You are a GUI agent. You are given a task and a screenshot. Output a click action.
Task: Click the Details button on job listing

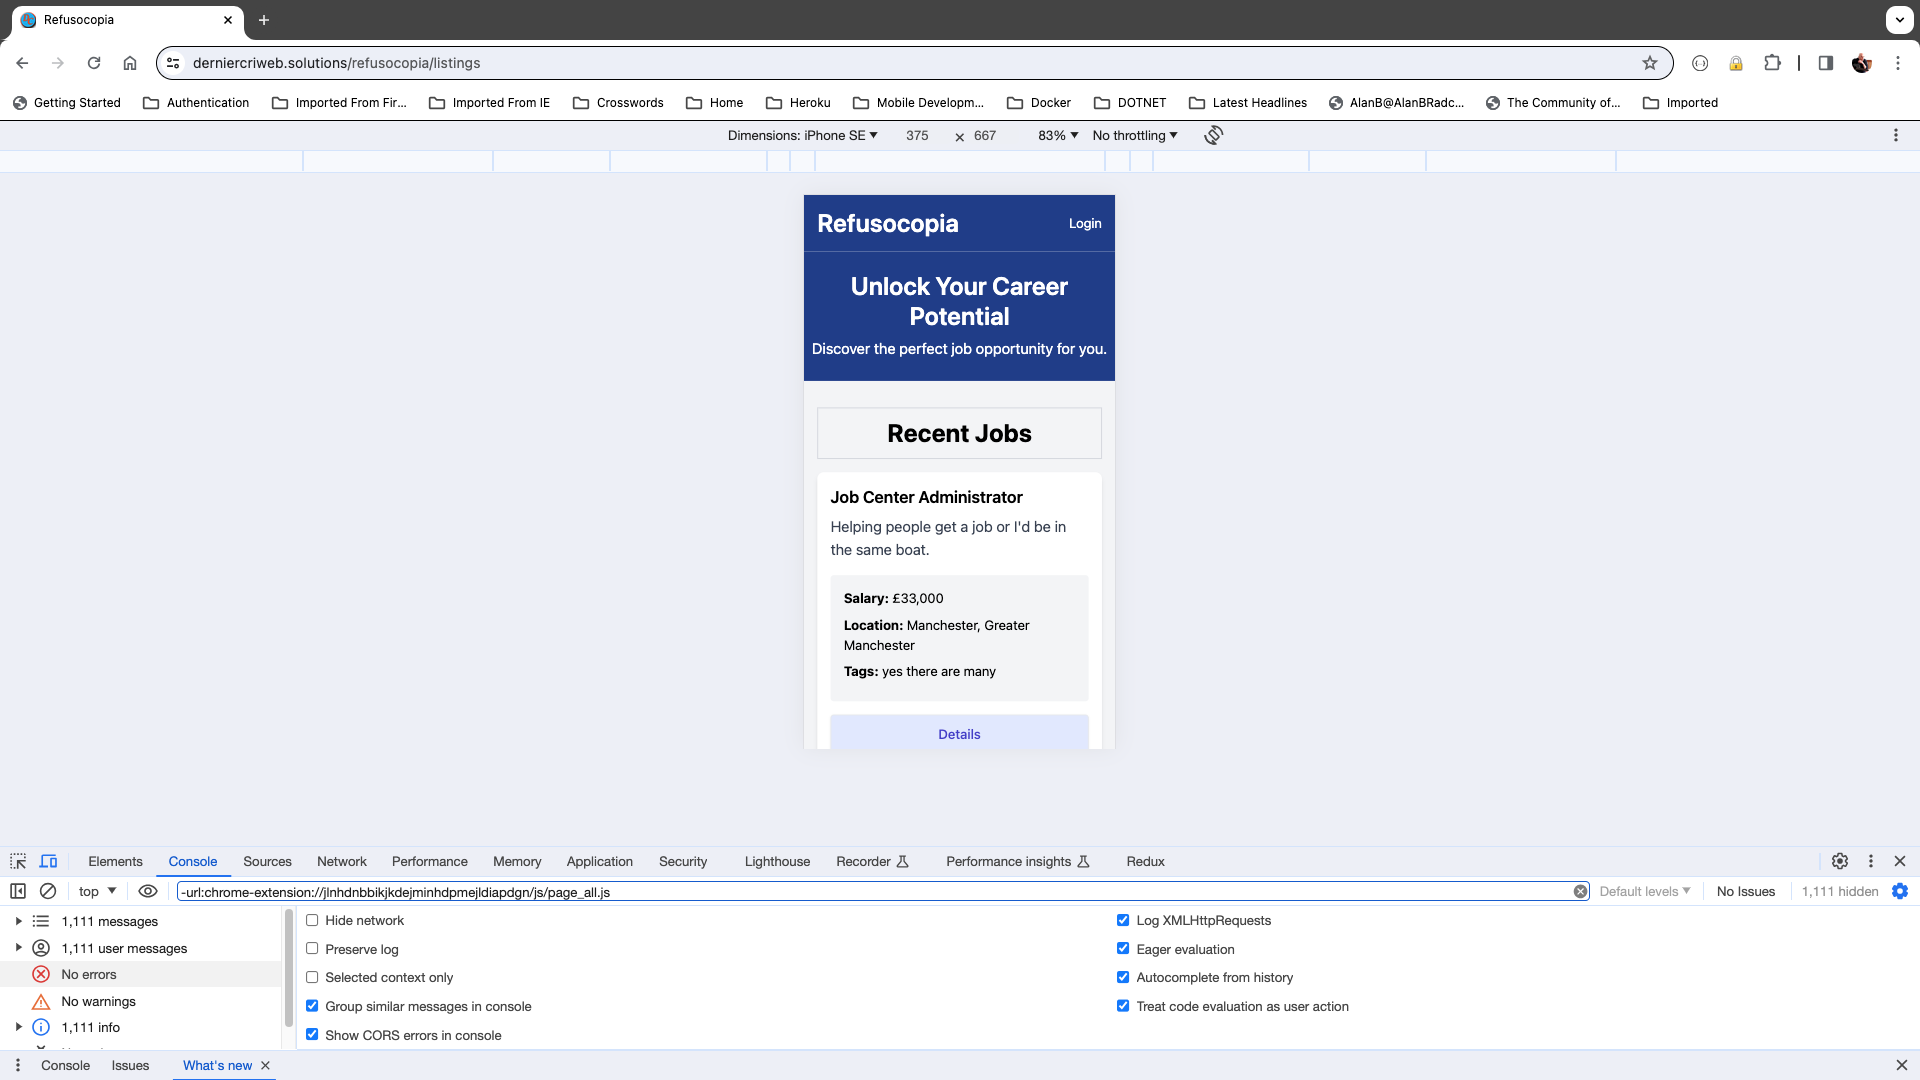(x=959, y=733)
